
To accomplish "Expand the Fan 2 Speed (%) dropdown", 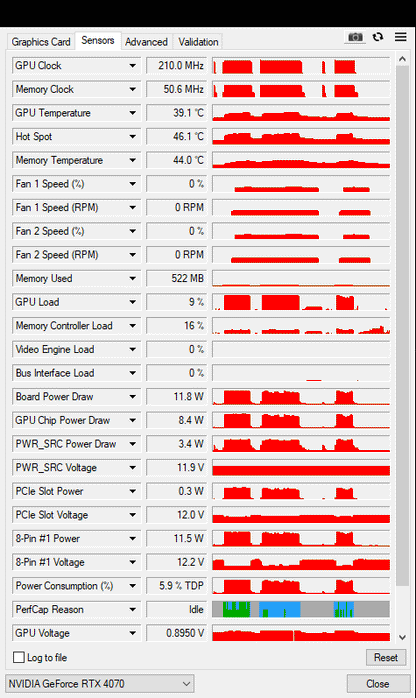I will (133, 231).
